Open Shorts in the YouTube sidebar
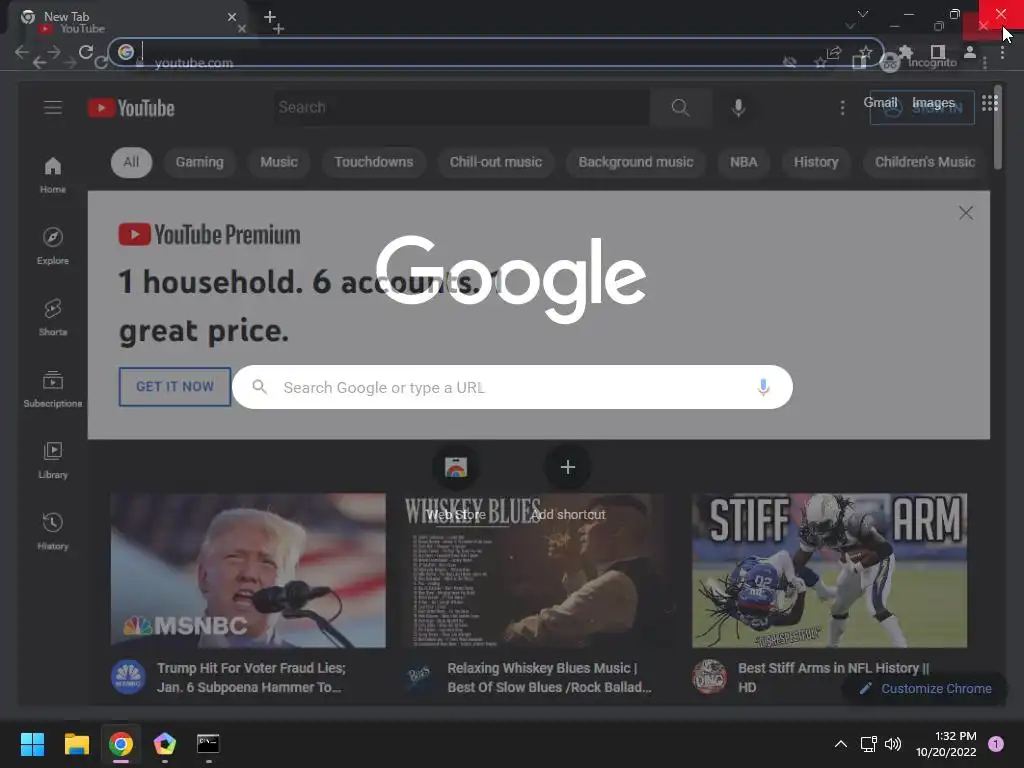Image resolution: width=1024 pixels, height=768 pixels. pyautogui.click(x=53, y=317)
